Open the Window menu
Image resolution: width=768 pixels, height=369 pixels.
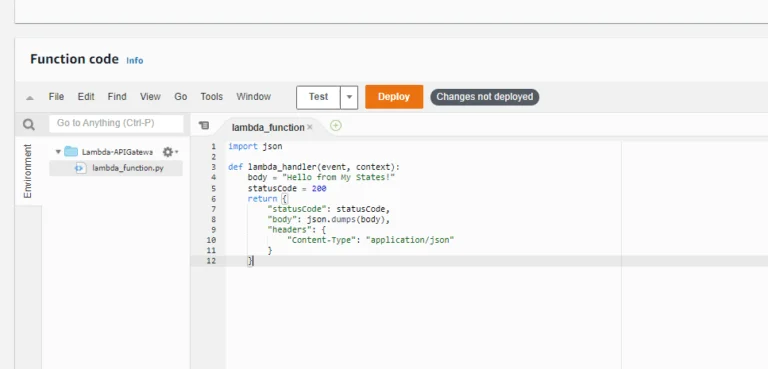254,97
